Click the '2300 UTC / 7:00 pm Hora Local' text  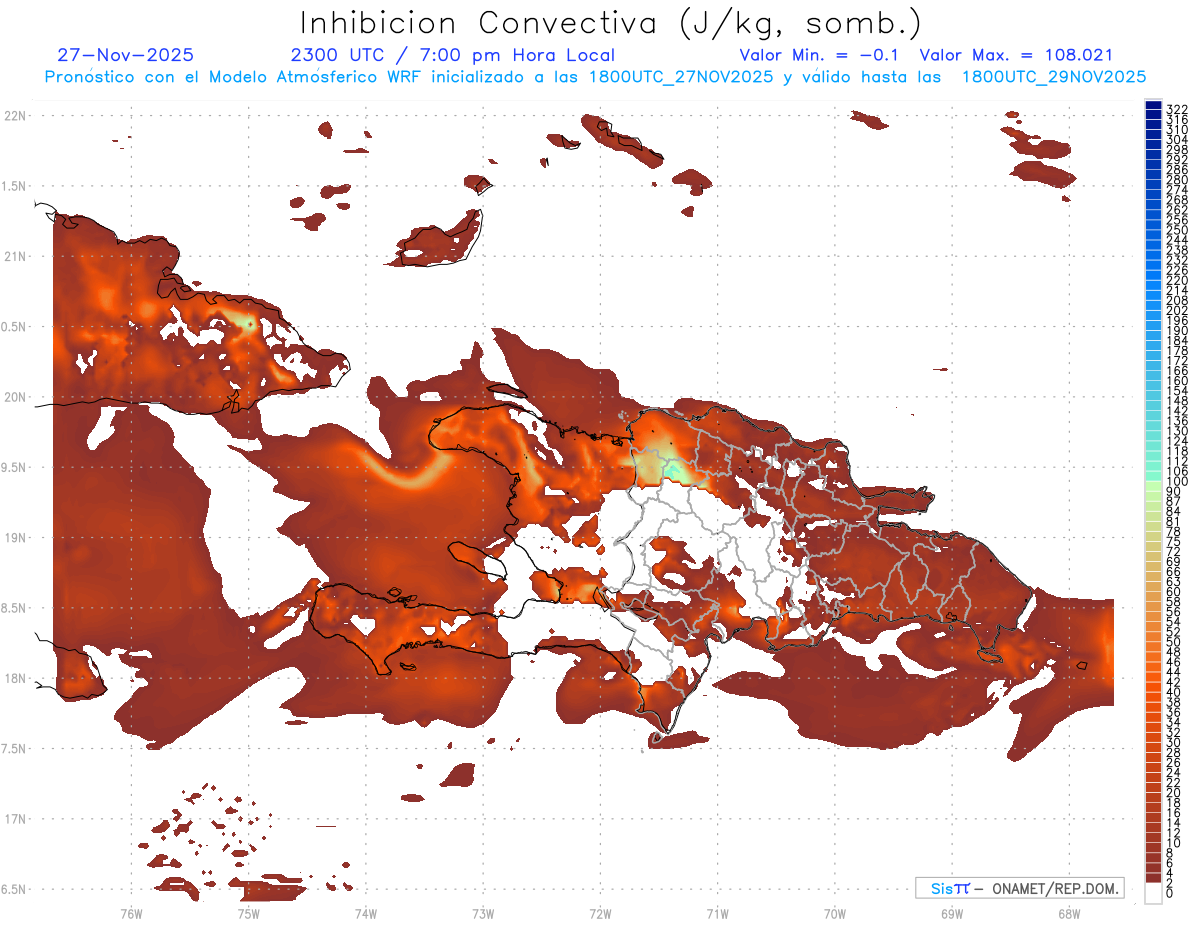coord(452,55)
